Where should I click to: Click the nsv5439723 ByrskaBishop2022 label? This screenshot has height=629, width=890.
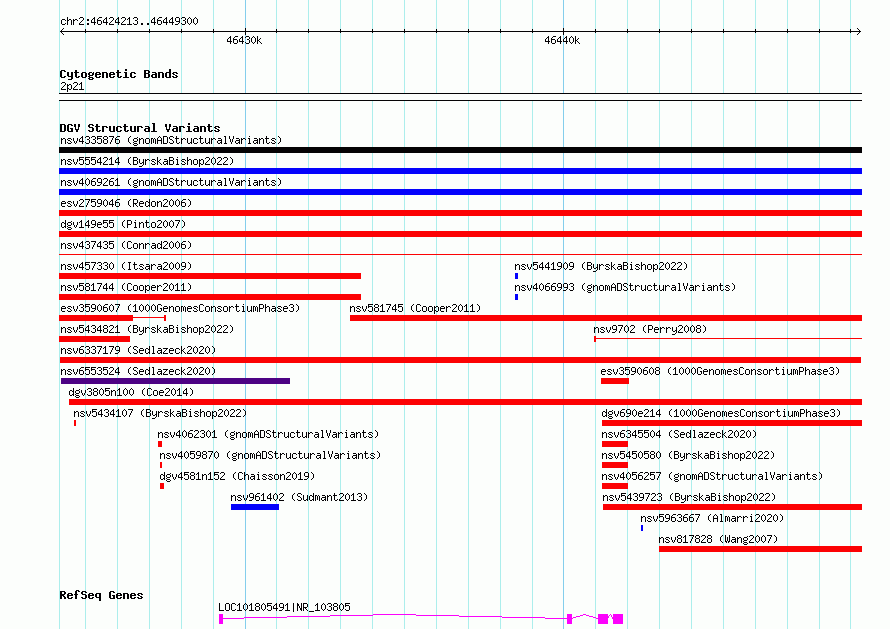pos(689,497)
